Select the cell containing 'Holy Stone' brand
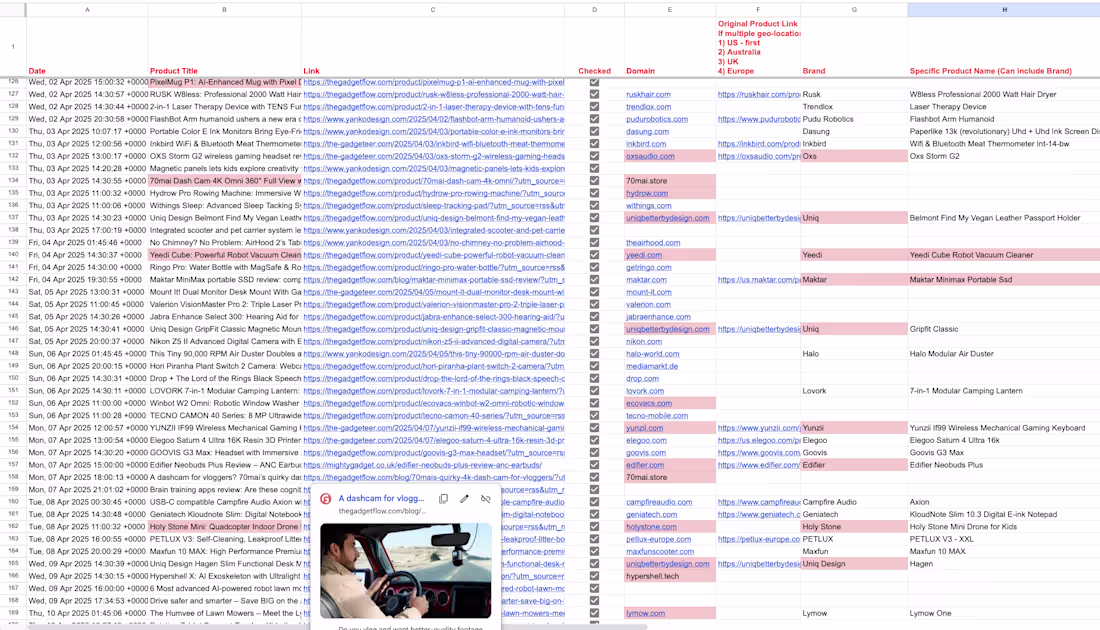The image size is (1100, 630). (855, 527)
